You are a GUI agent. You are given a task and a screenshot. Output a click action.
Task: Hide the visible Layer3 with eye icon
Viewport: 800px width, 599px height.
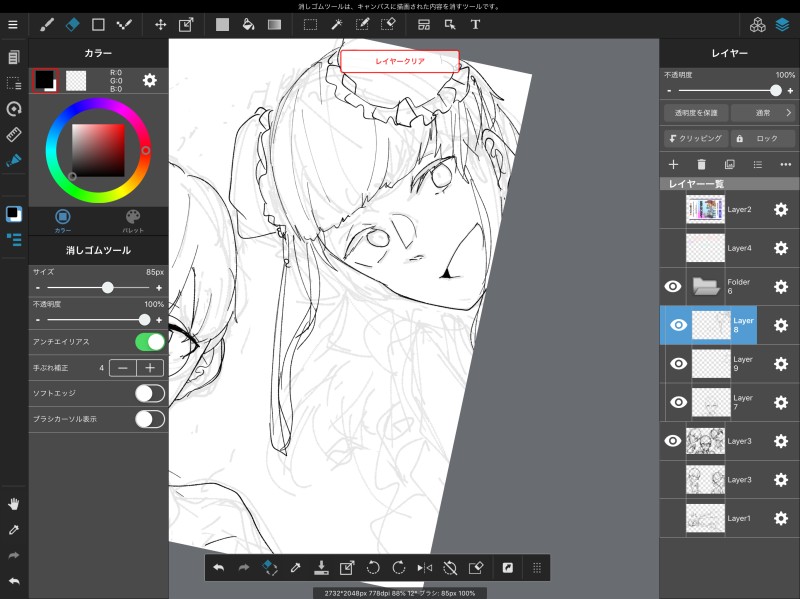click(673, 441)
